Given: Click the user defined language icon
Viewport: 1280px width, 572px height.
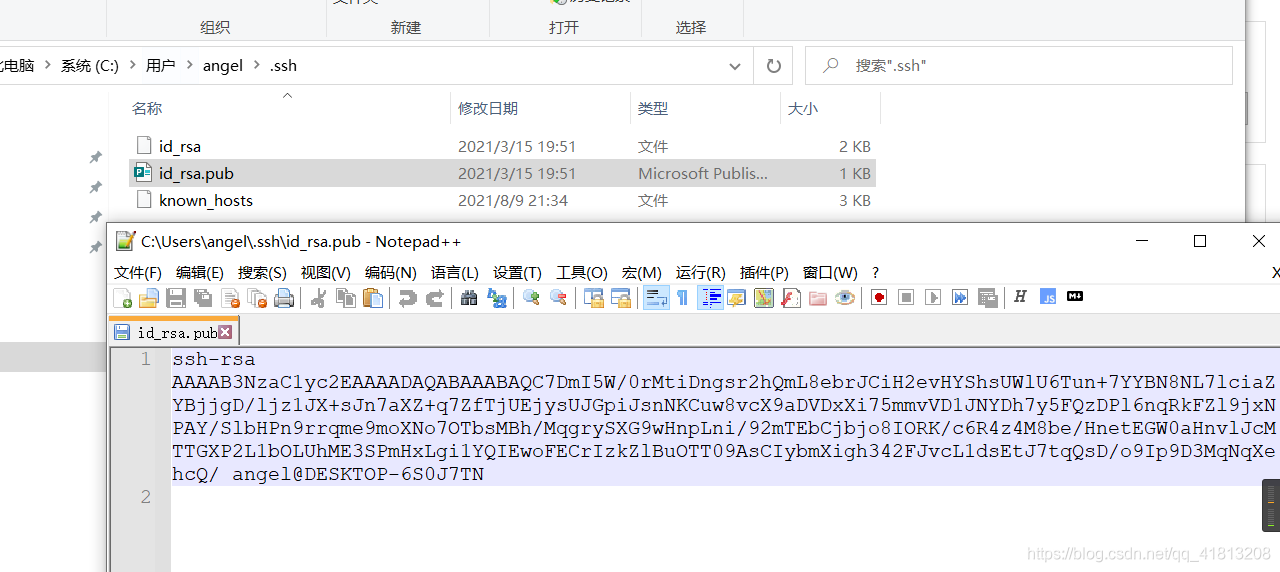Looking at the screenshot, I should (737, 298).
